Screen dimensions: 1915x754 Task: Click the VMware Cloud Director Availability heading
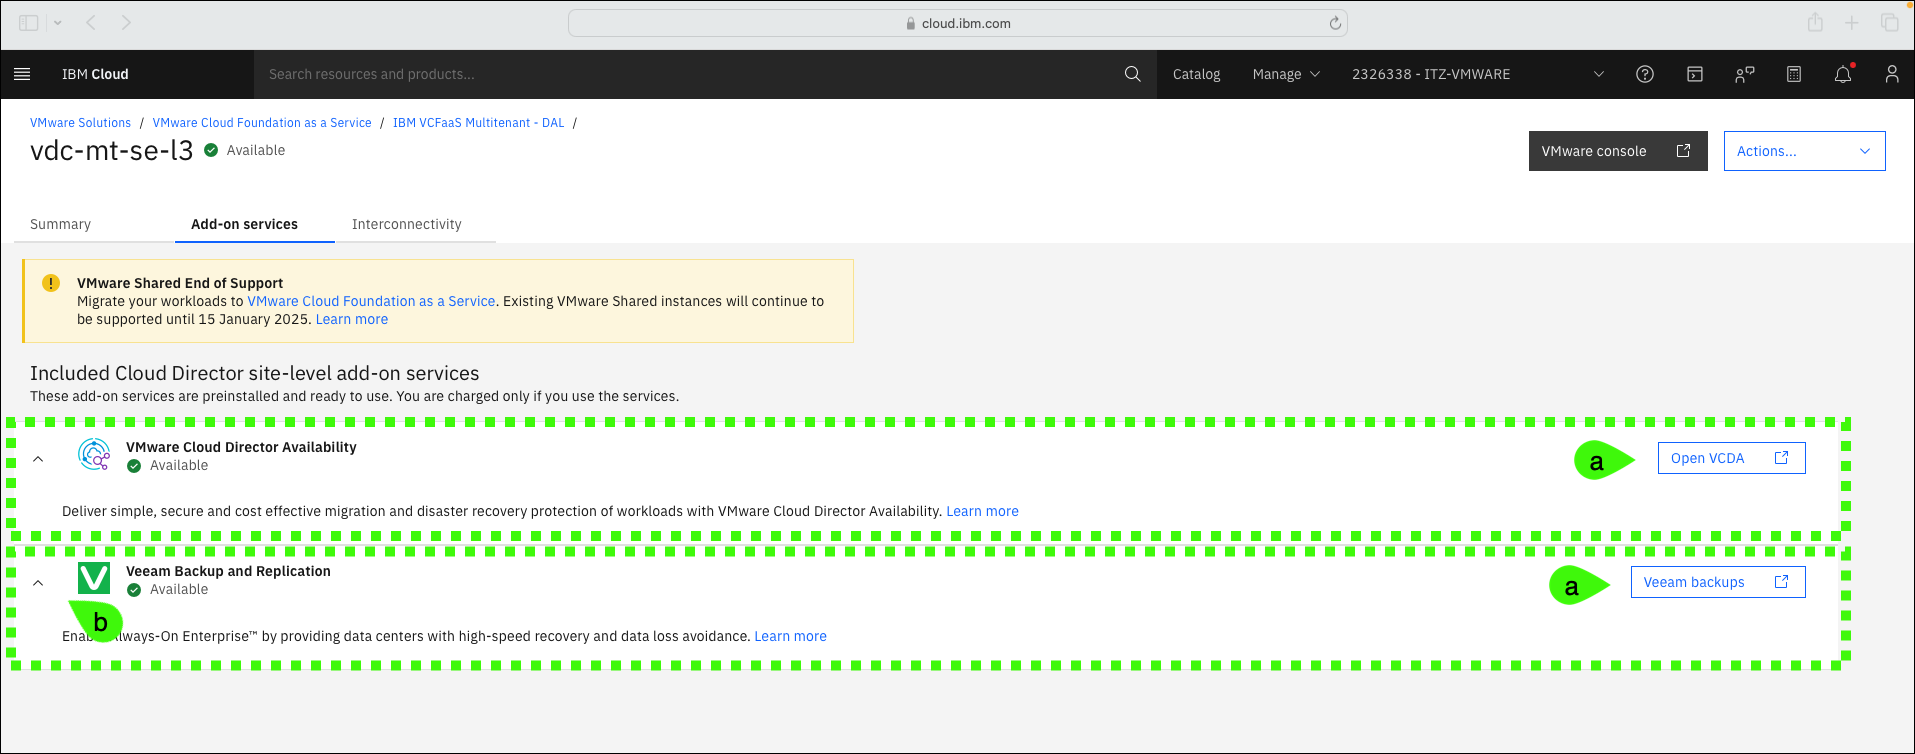241,447
